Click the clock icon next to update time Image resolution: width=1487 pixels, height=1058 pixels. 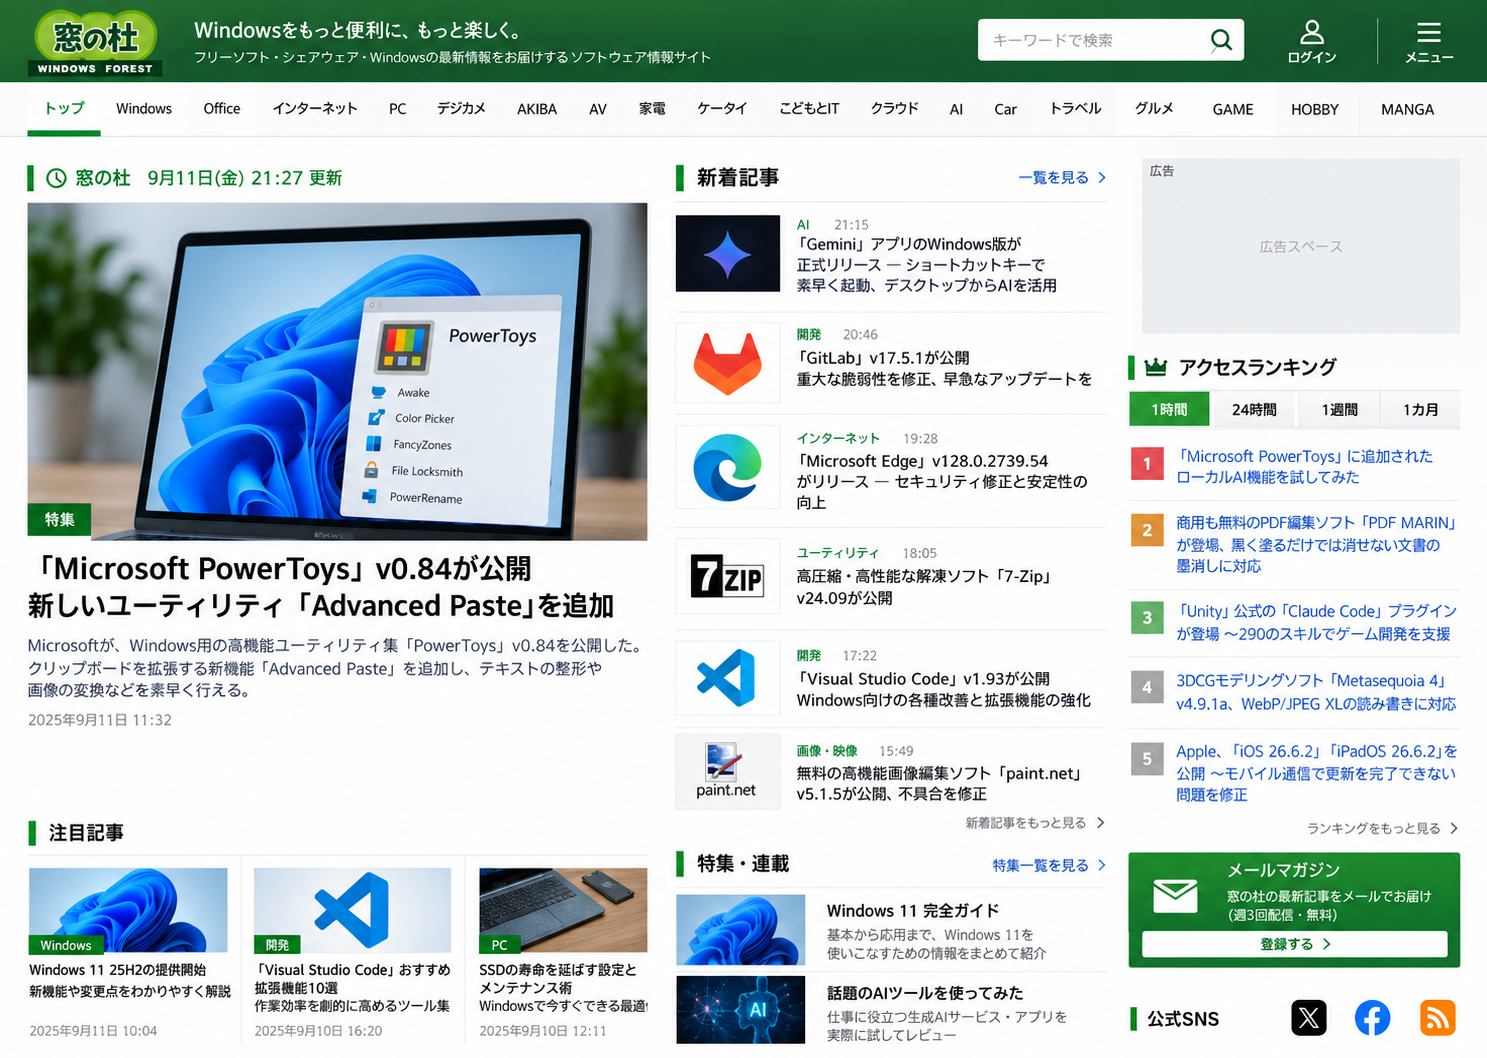(x=56, y=178)
